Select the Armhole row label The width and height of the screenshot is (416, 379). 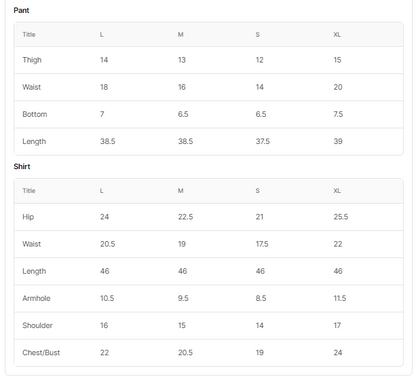pyautogui.click(x=36, y=298)
